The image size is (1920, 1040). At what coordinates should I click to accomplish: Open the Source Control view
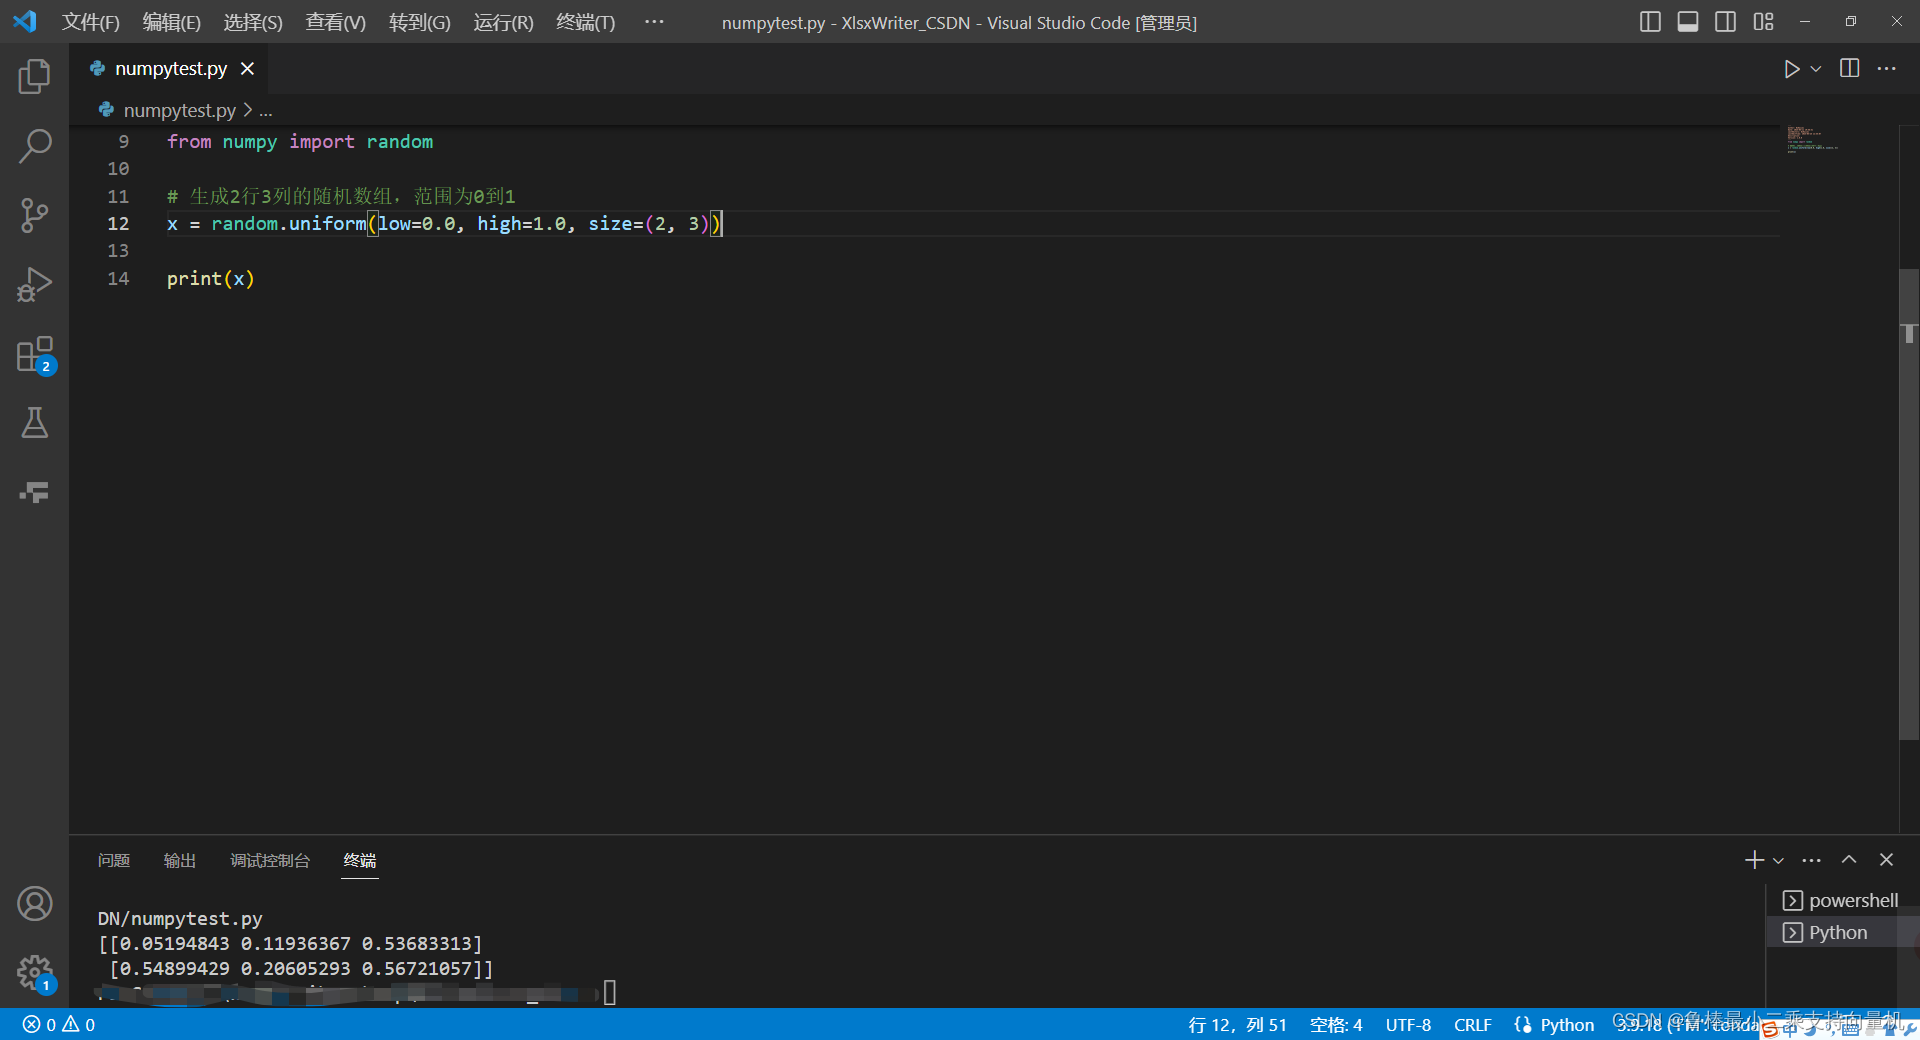click(x=34, y=215)
